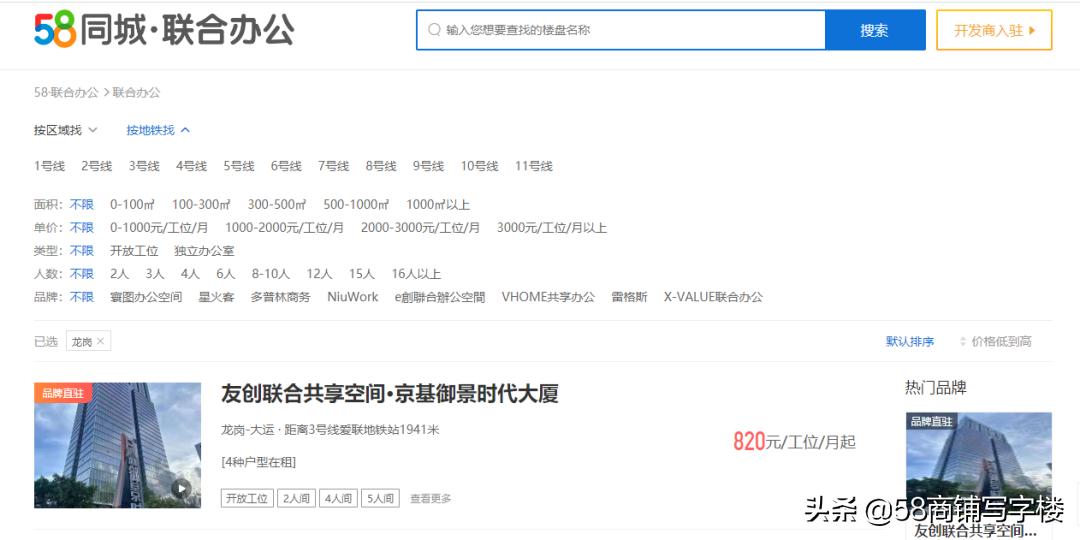This screenshot has width=1080, height=540.
Task: Select 不限 in the 品牌 row
Action: tap(81, 298)
